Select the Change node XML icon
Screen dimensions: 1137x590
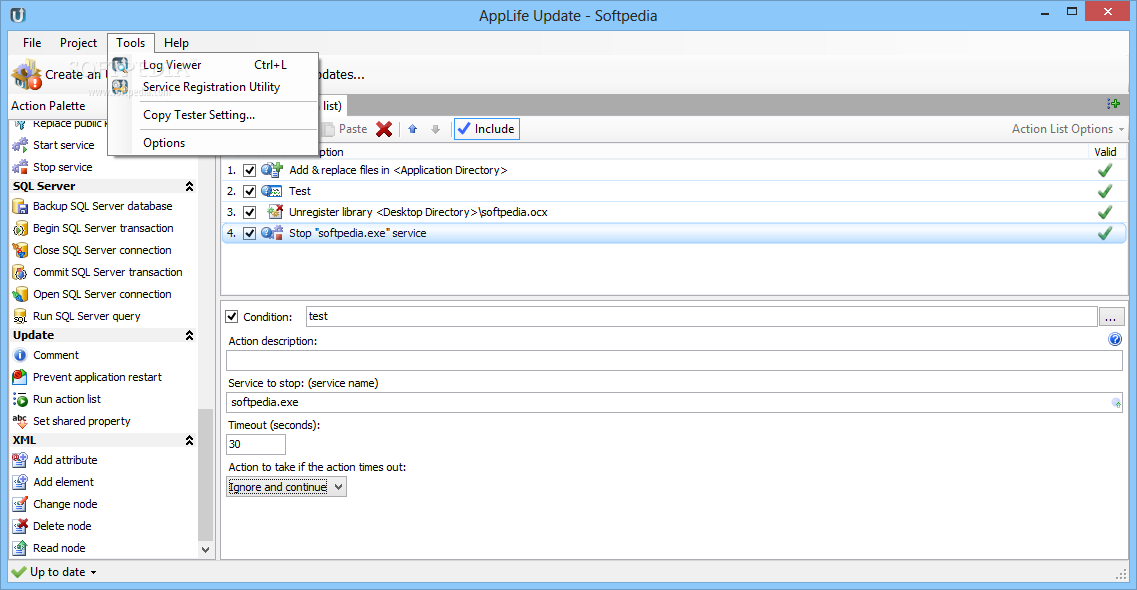(x=20, y=504)
